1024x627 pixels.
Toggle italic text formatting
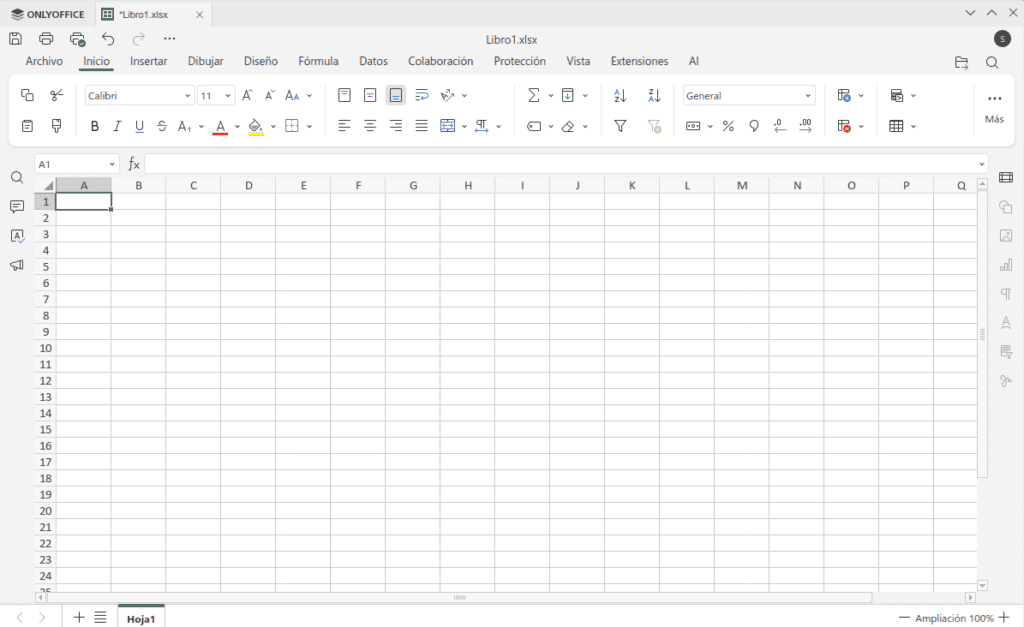coord(117,126)
